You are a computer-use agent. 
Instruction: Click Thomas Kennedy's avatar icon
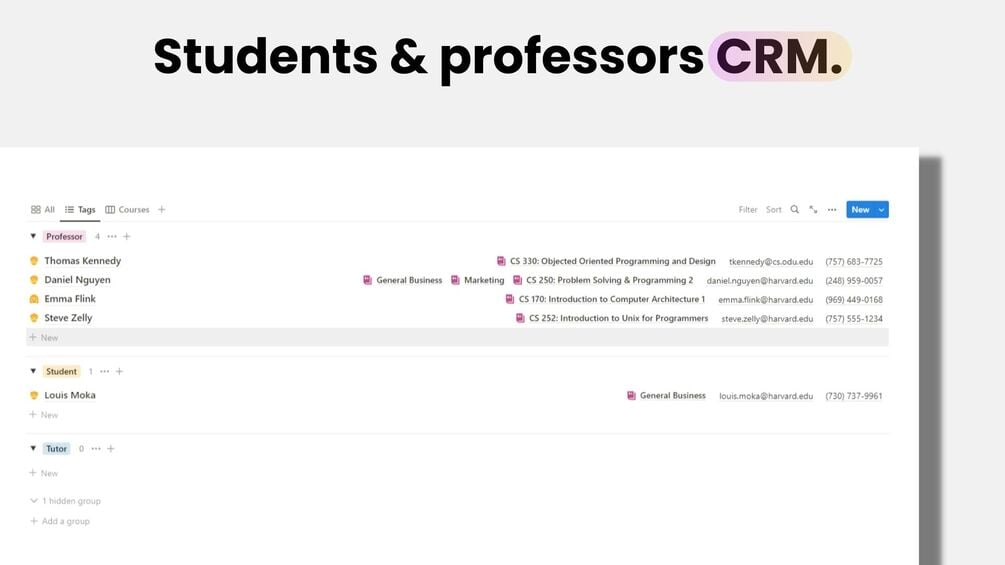tap(34, 261)
